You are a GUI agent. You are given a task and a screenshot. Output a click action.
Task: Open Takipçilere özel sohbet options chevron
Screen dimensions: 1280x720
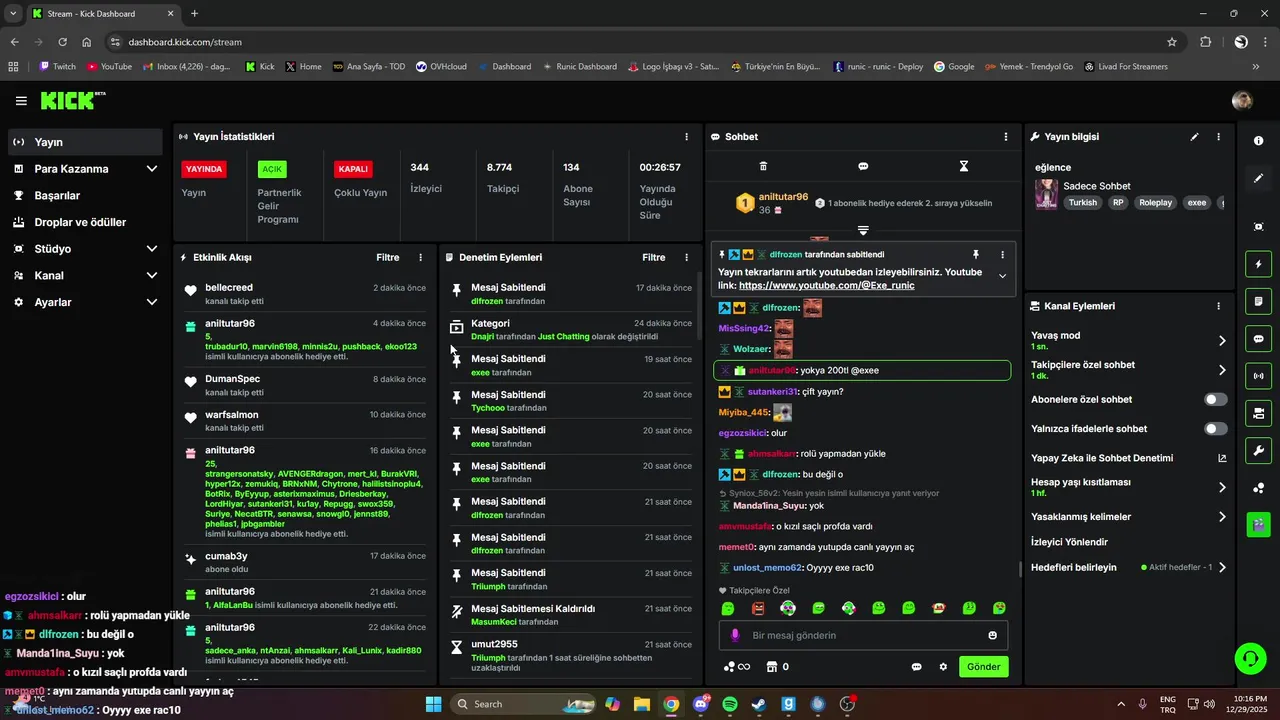[1222, 370]
